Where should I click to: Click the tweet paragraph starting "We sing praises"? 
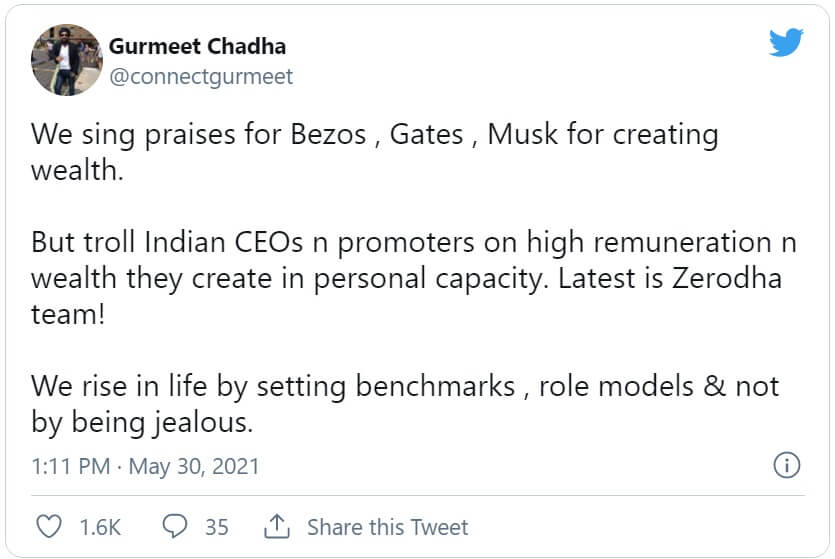point(375,150)
